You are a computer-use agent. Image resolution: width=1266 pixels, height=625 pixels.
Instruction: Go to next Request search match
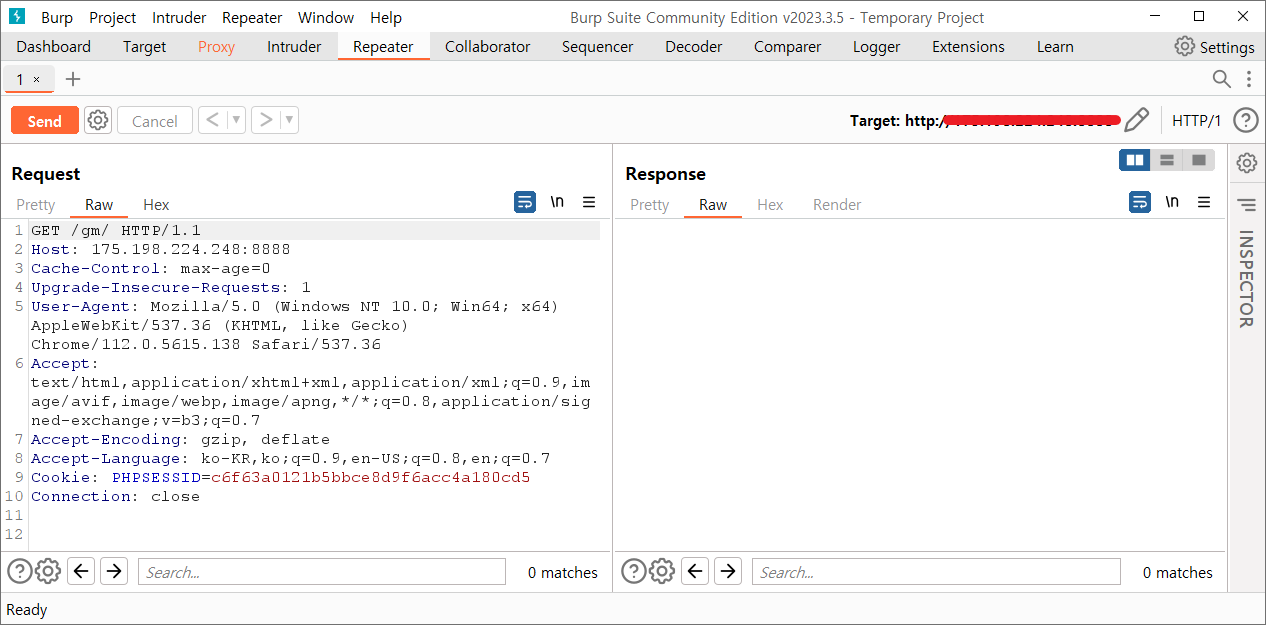click(114, 571)
